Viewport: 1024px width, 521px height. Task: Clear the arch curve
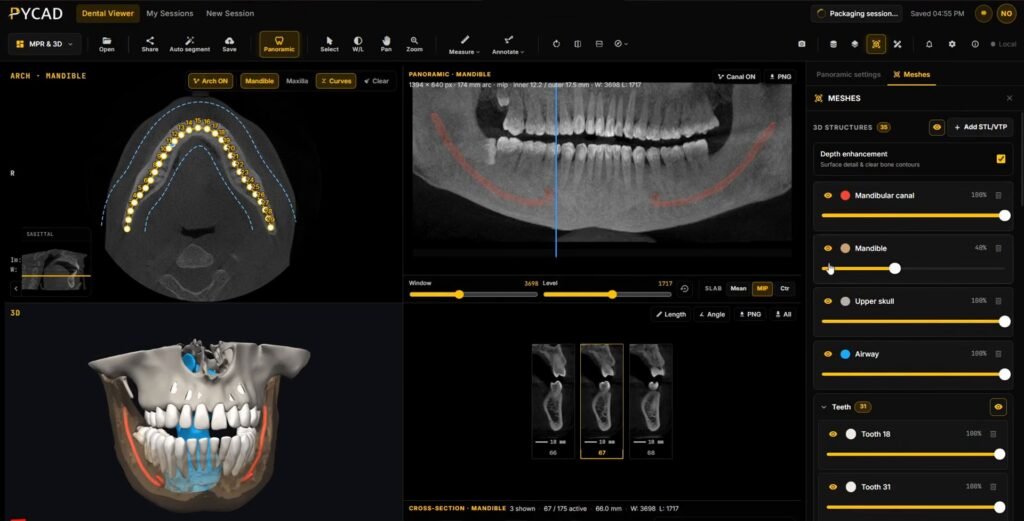(376, 81)
